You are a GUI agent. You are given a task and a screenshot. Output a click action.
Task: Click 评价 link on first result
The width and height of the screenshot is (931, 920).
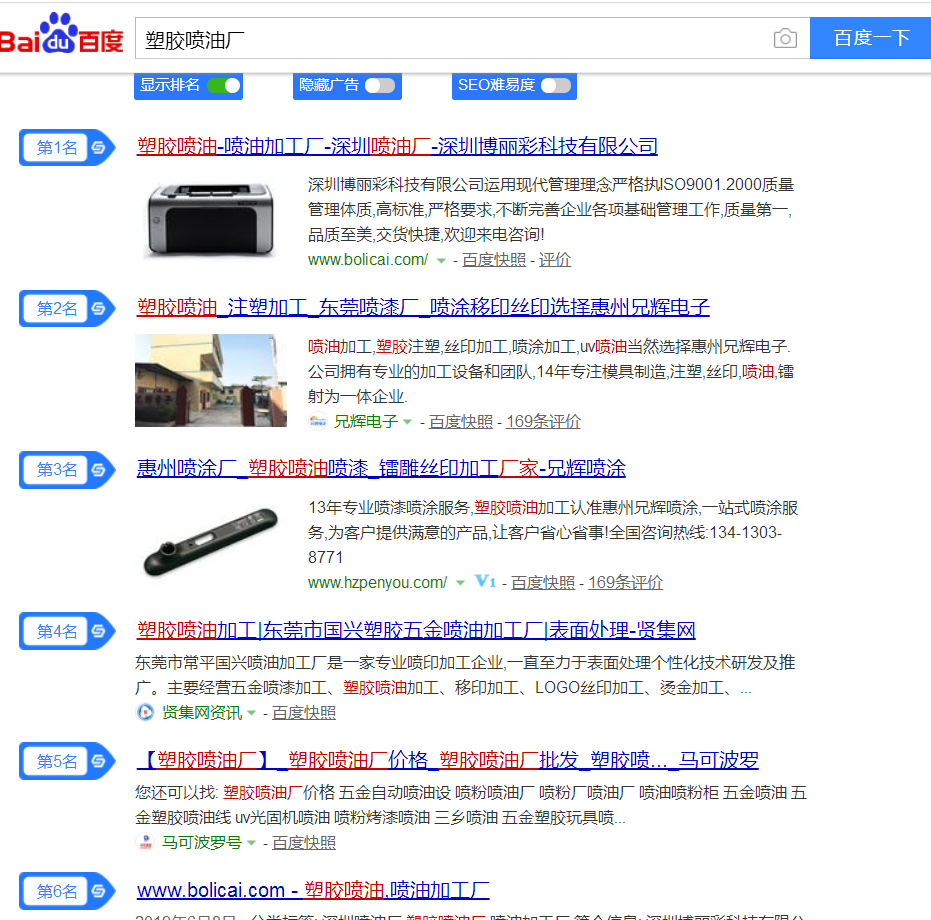(x=555, y=260)
